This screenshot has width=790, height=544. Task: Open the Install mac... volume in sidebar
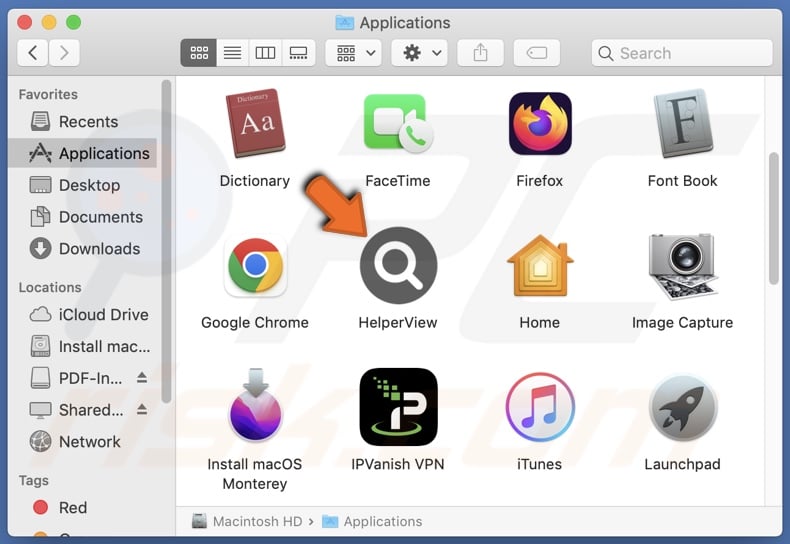[83, 347]
